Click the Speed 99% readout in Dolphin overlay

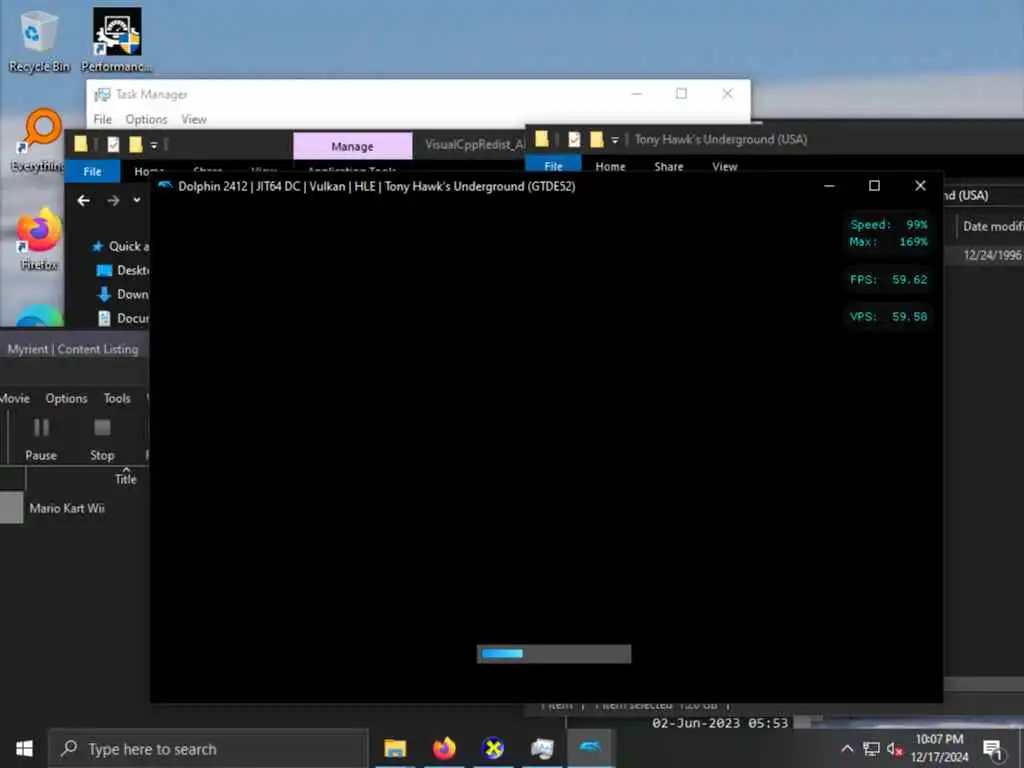pos(888,225)
